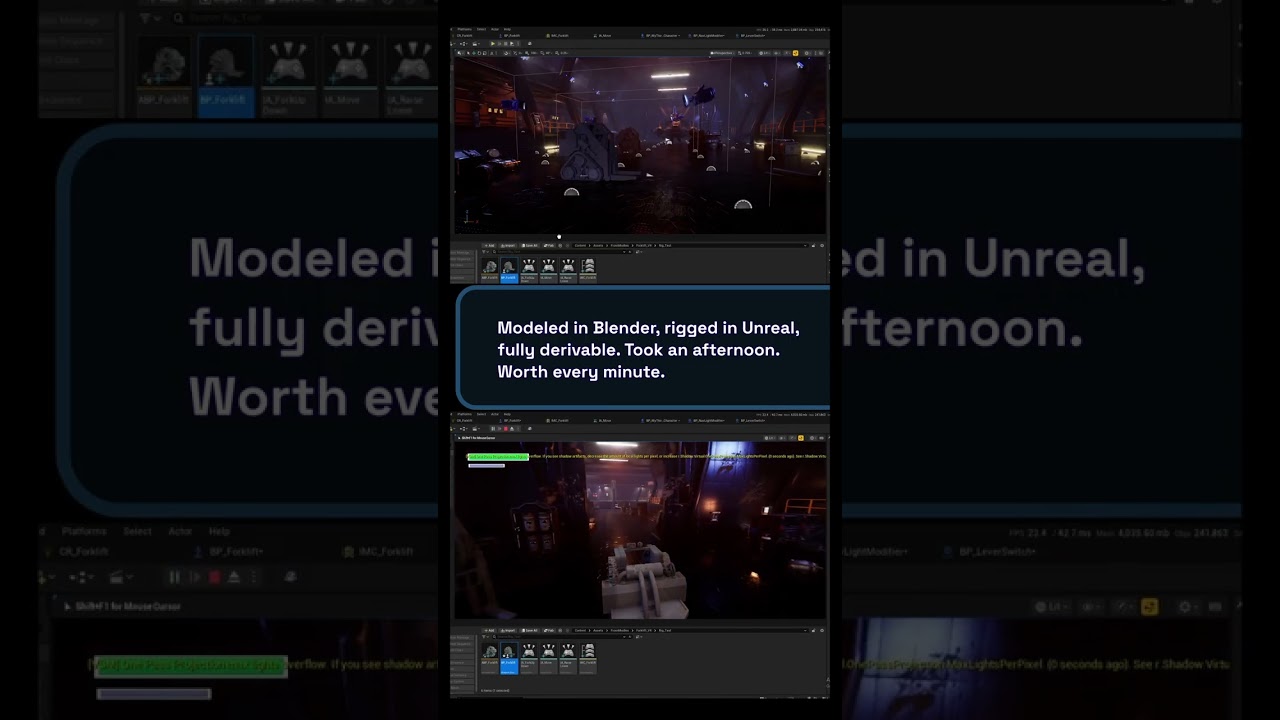Click Import button in lower Content Browser
The image size is (1280, 720).
tap(507, 630)
